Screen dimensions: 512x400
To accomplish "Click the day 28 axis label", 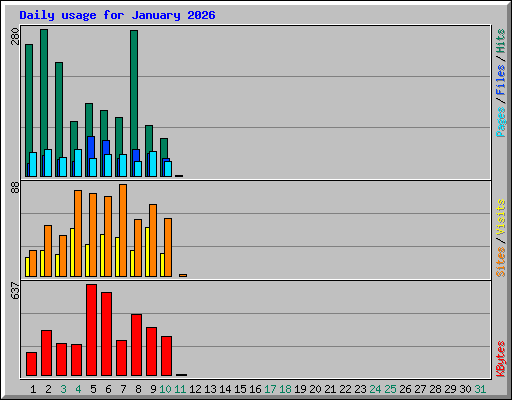I will coord(435,389).
